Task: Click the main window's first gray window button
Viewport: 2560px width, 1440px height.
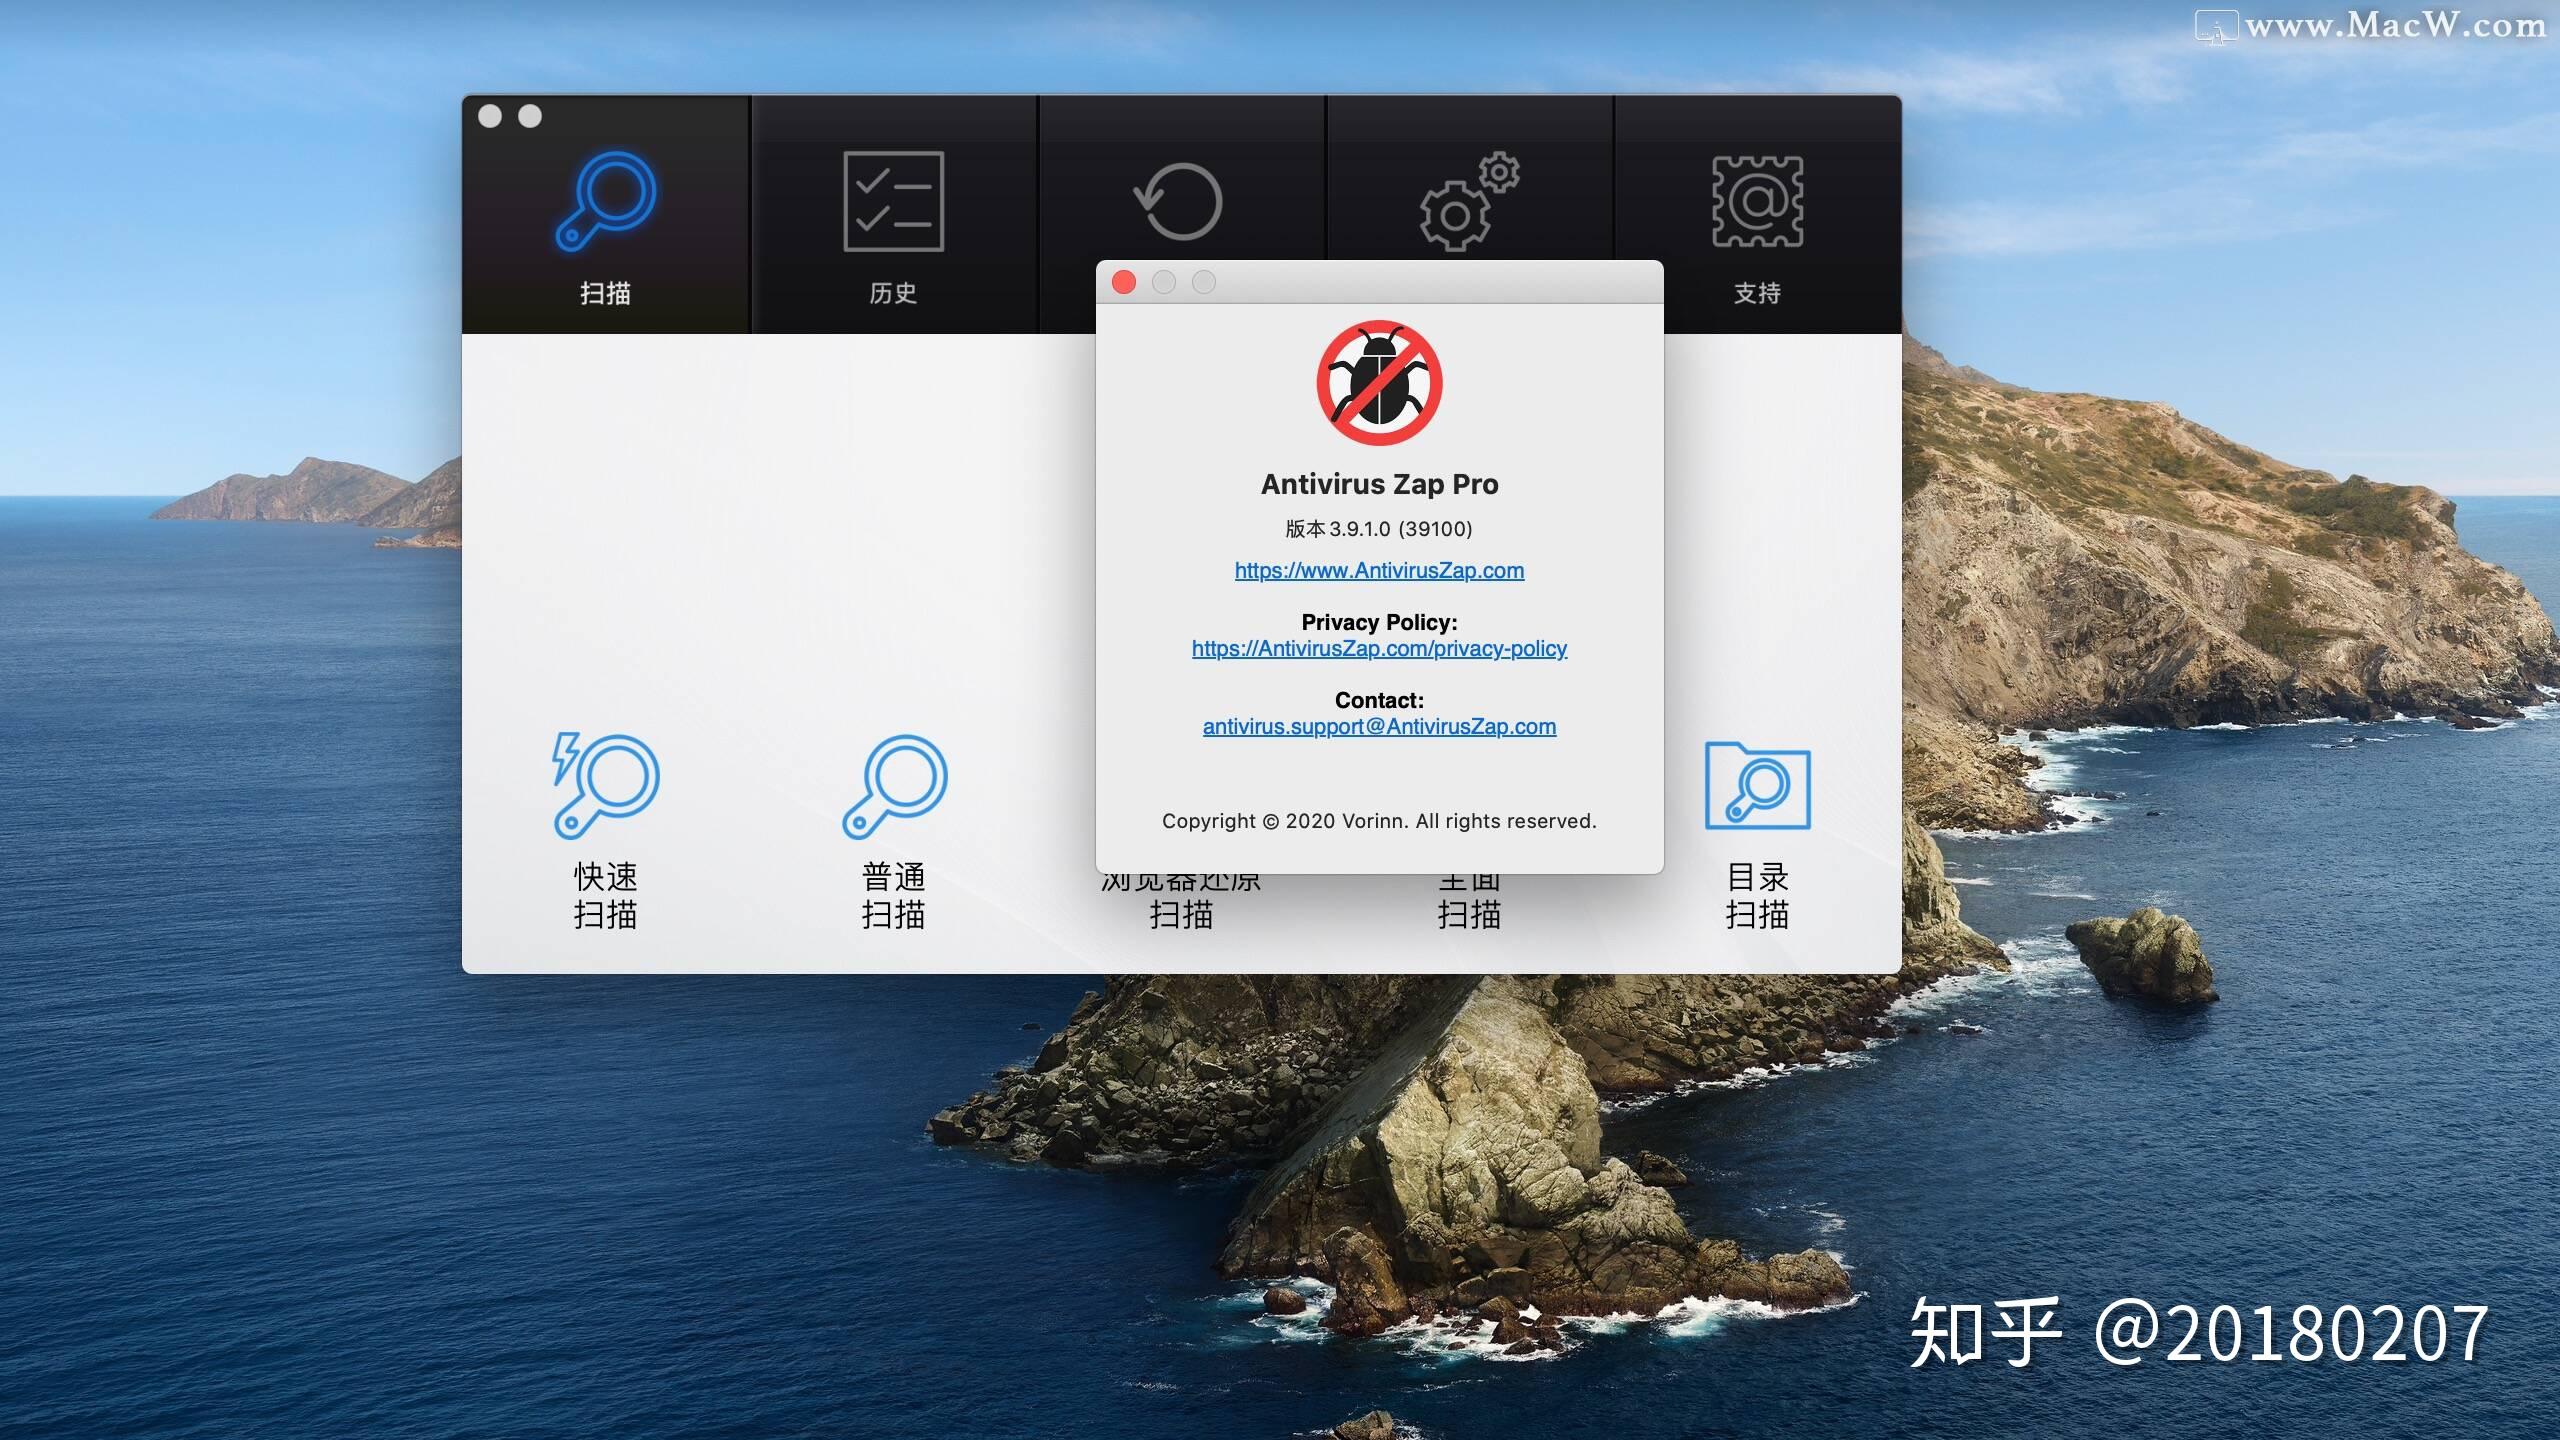Action: point(490,116)
